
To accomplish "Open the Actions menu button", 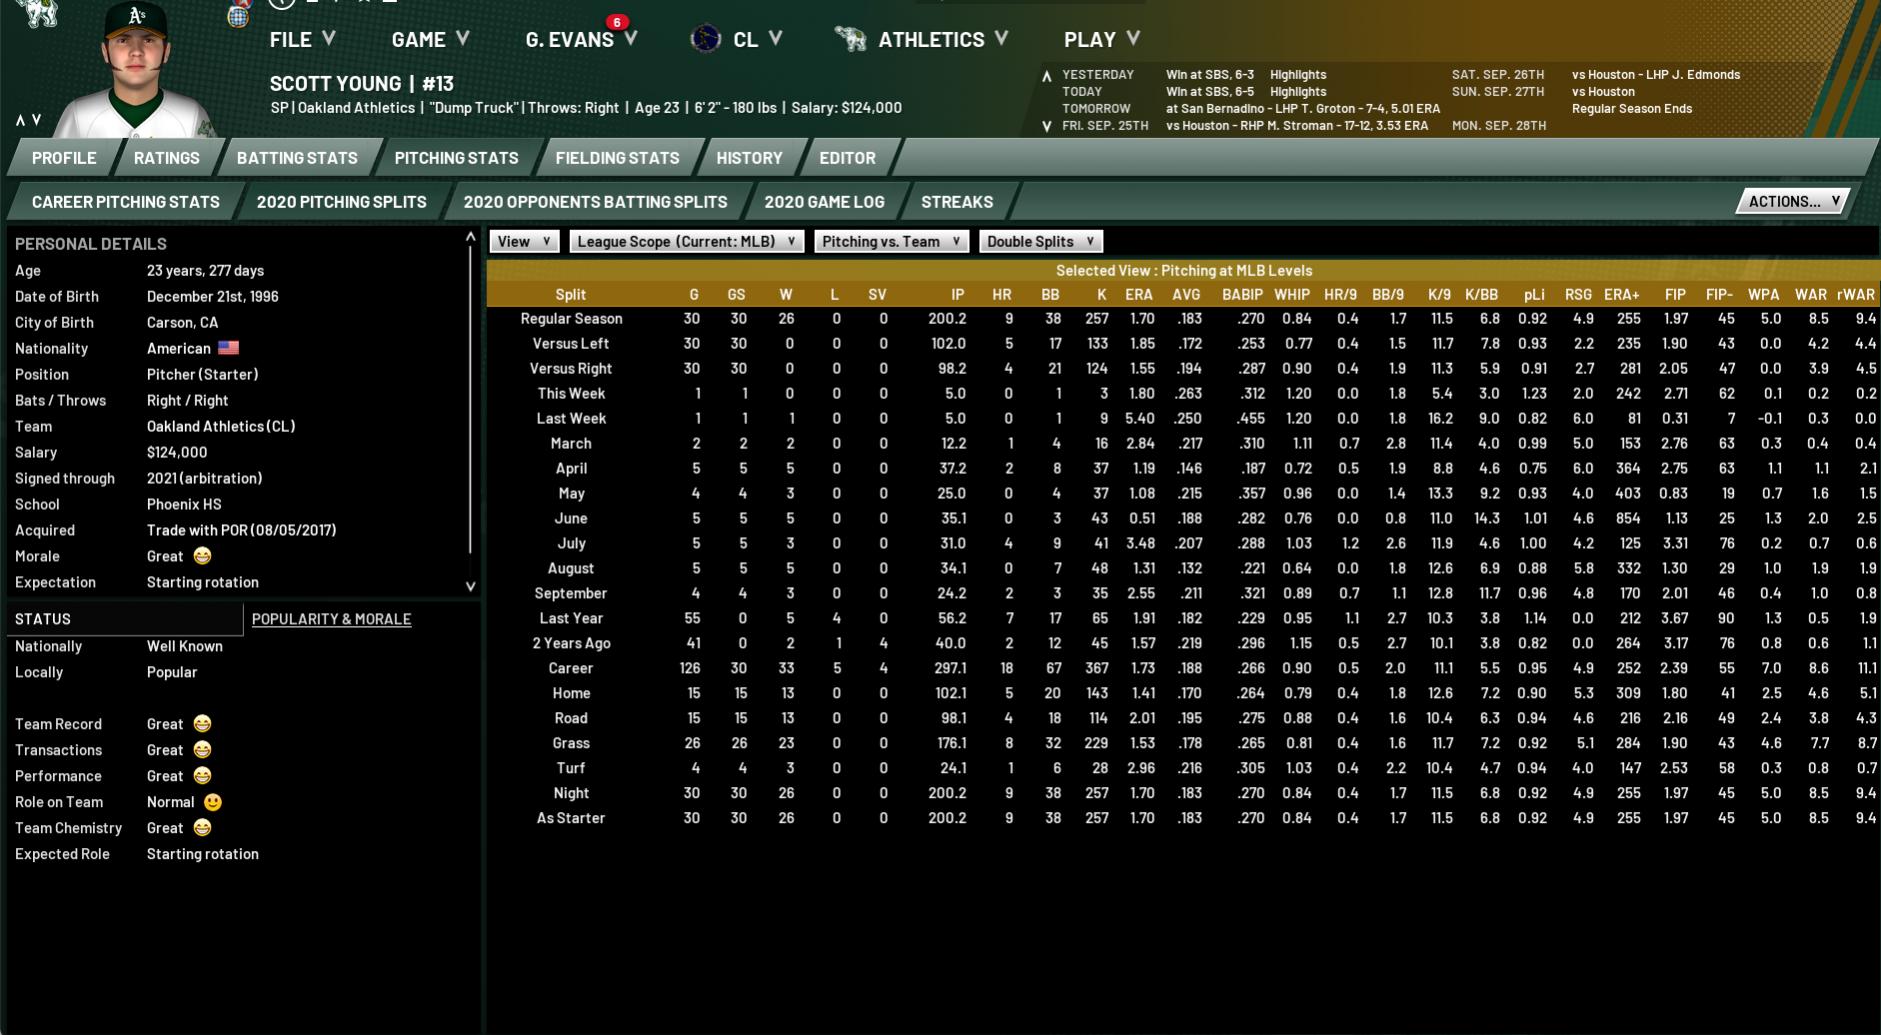I will point(1793,201).
